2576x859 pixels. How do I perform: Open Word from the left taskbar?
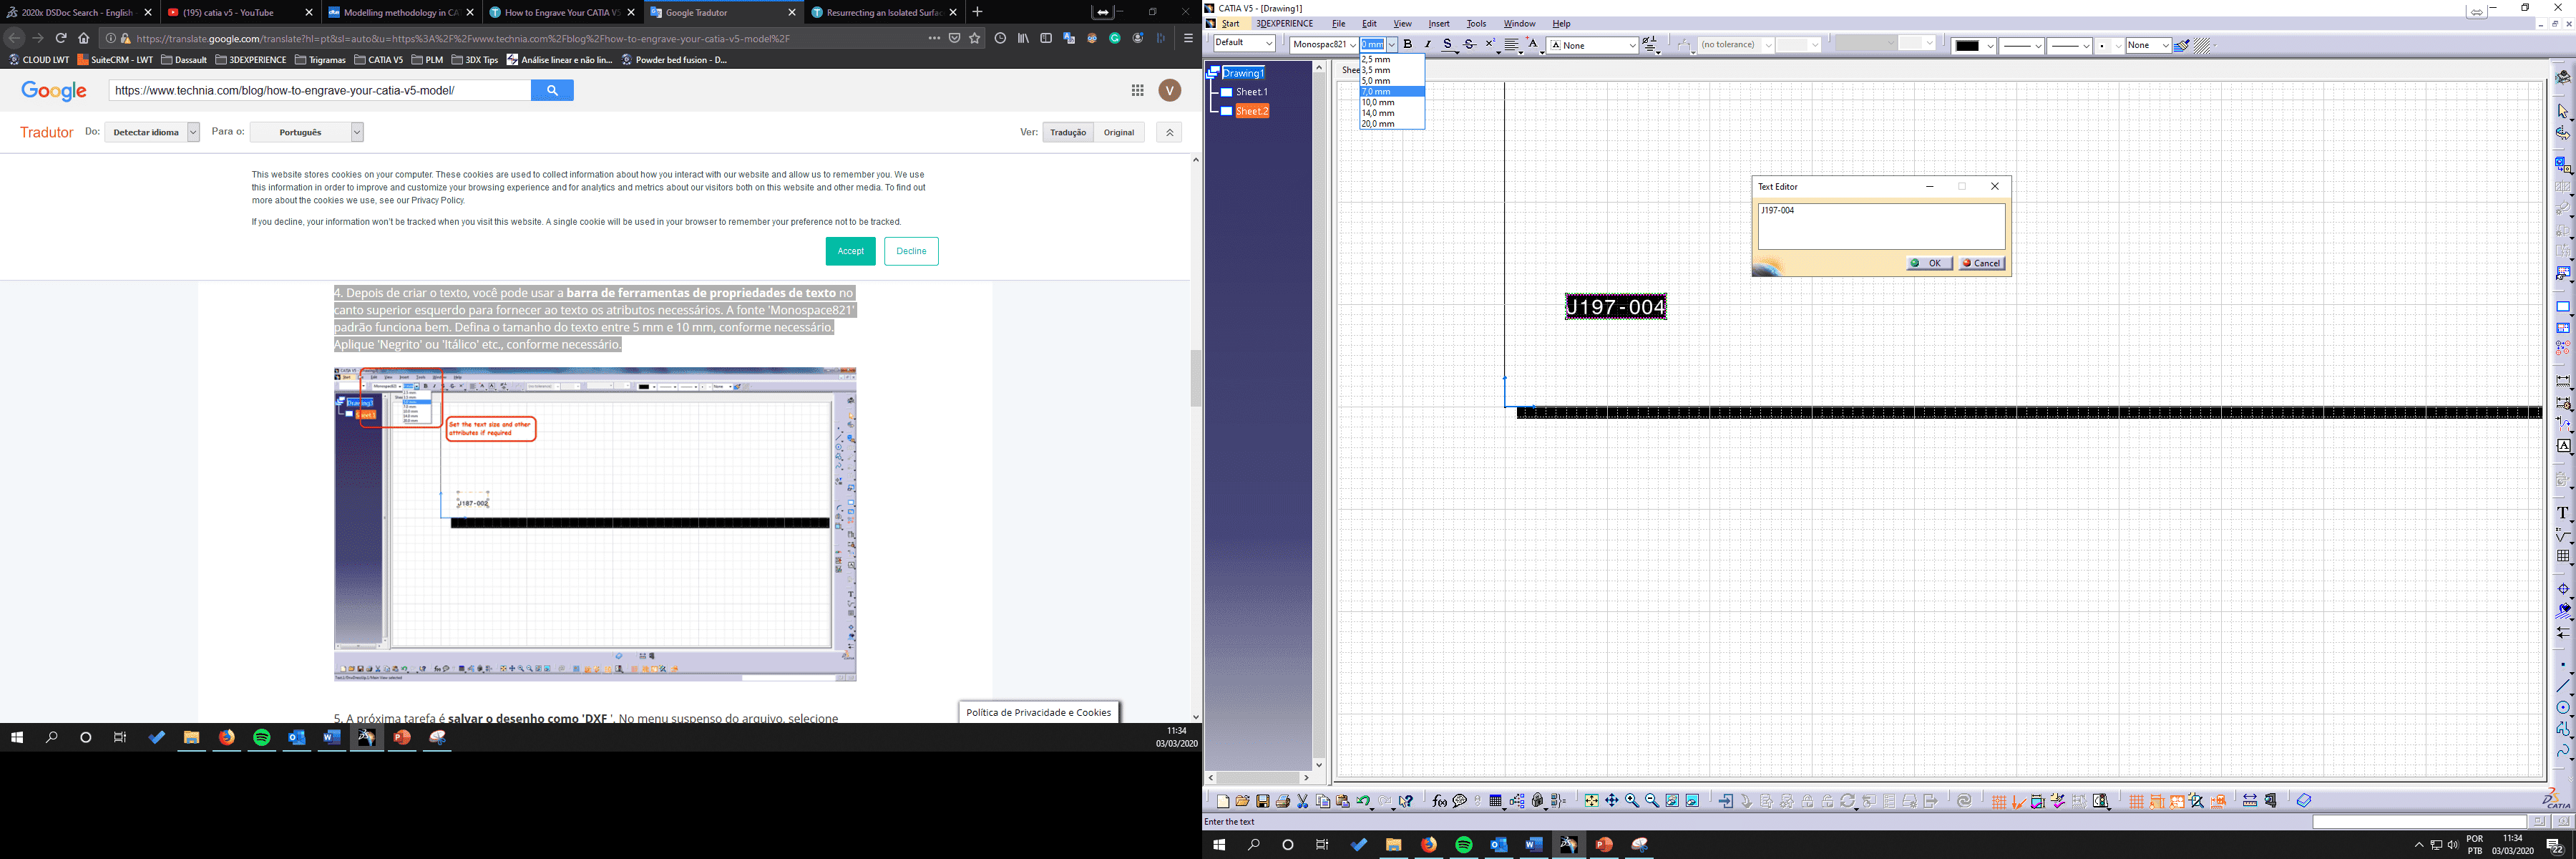tap(331, 737)
